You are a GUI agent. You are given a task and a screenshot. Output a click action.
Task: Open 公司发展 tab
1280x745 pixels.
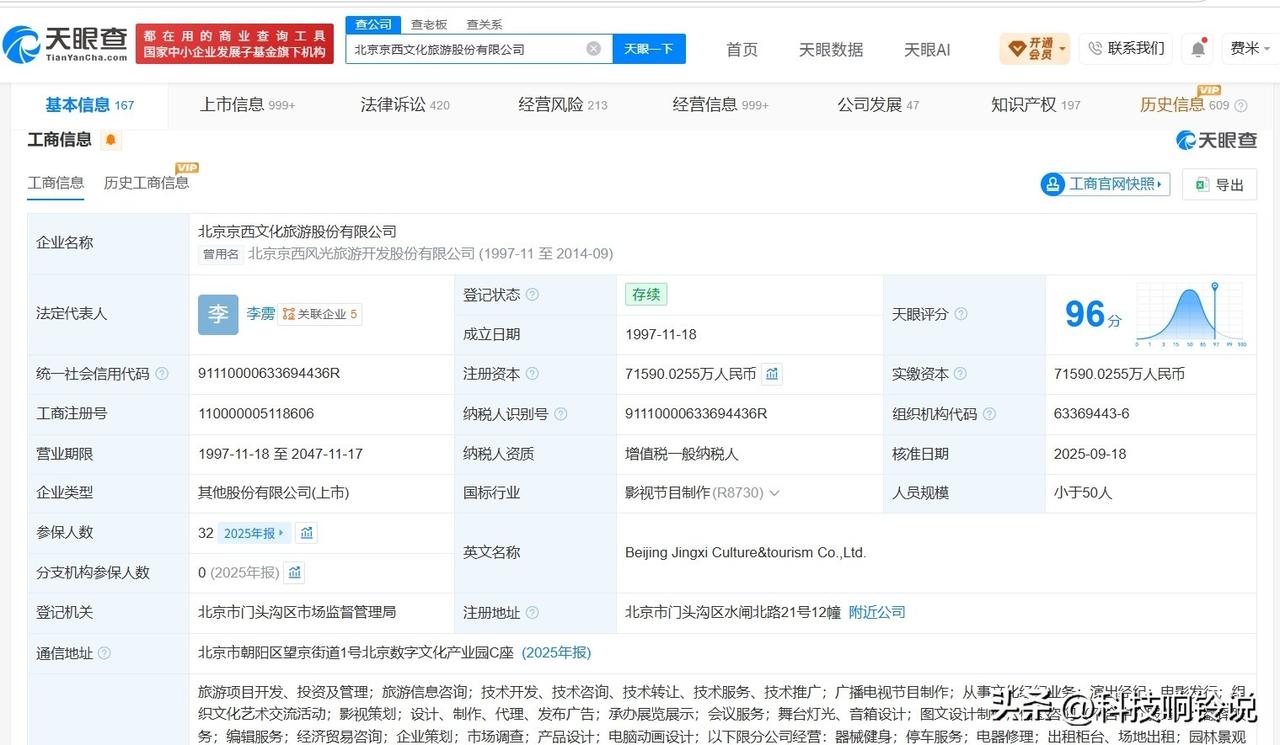coord(878,105)
